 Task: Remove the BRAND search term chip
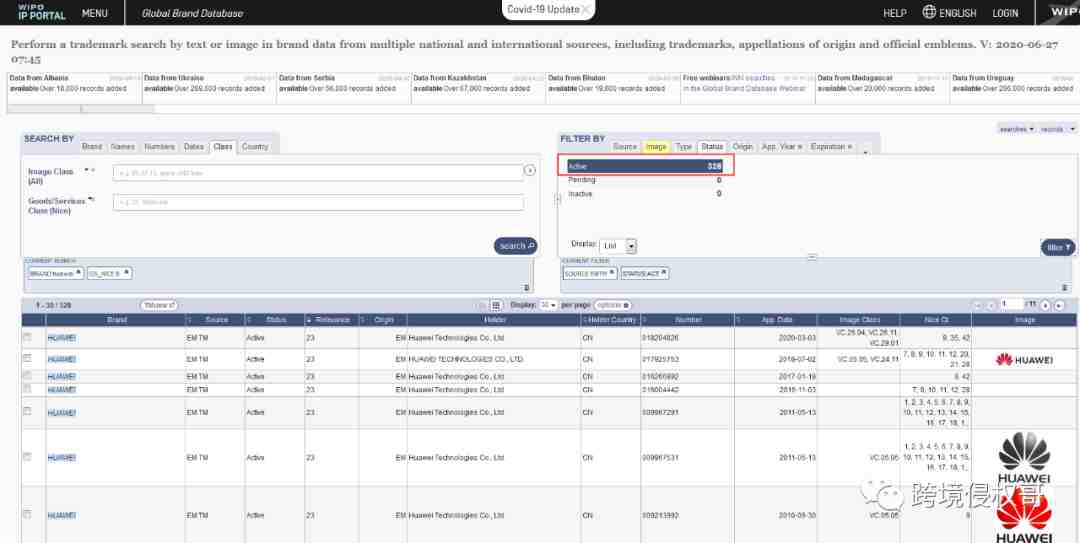(x=79, y=273)
